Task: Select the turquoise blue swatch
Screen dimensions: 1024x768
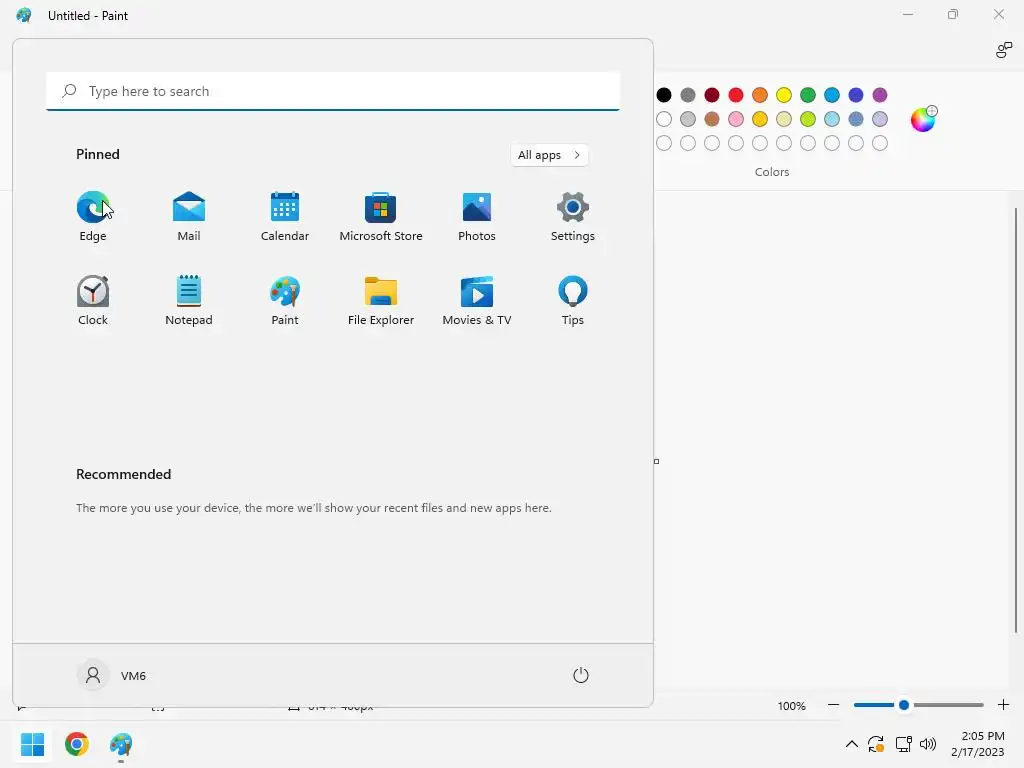Action: (832, 95)
